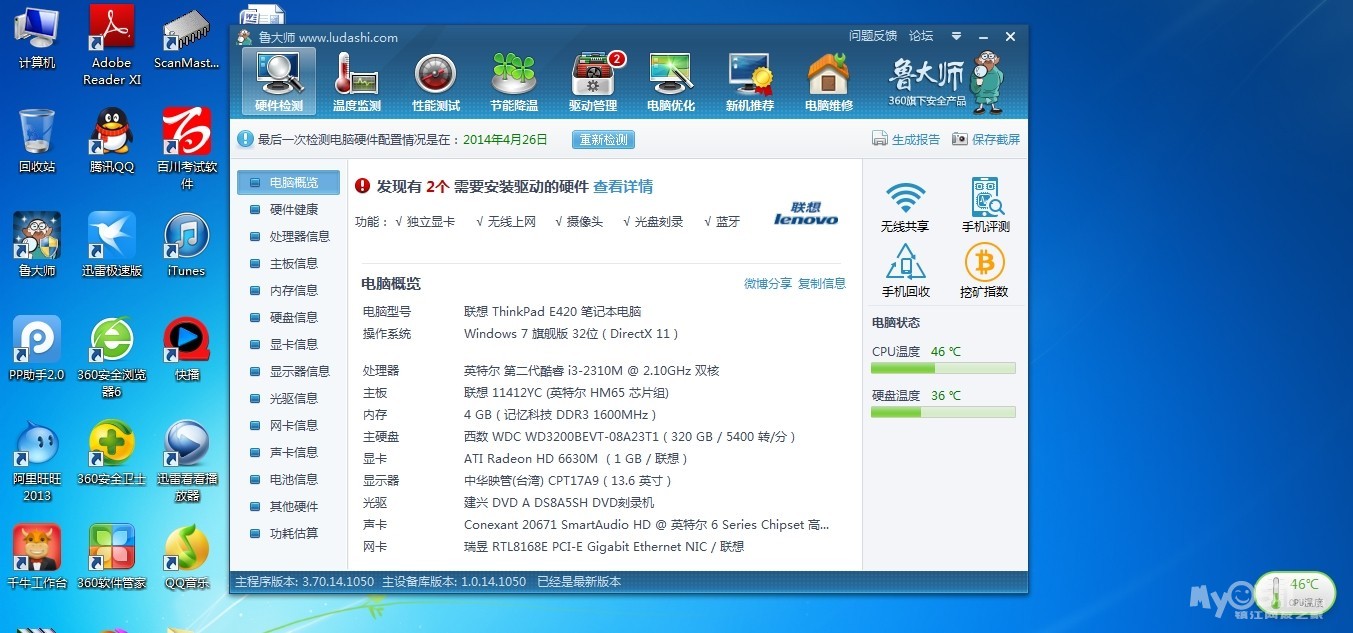
Task: Check the 挖矿指数 mining index
Action: coord(985,266)
